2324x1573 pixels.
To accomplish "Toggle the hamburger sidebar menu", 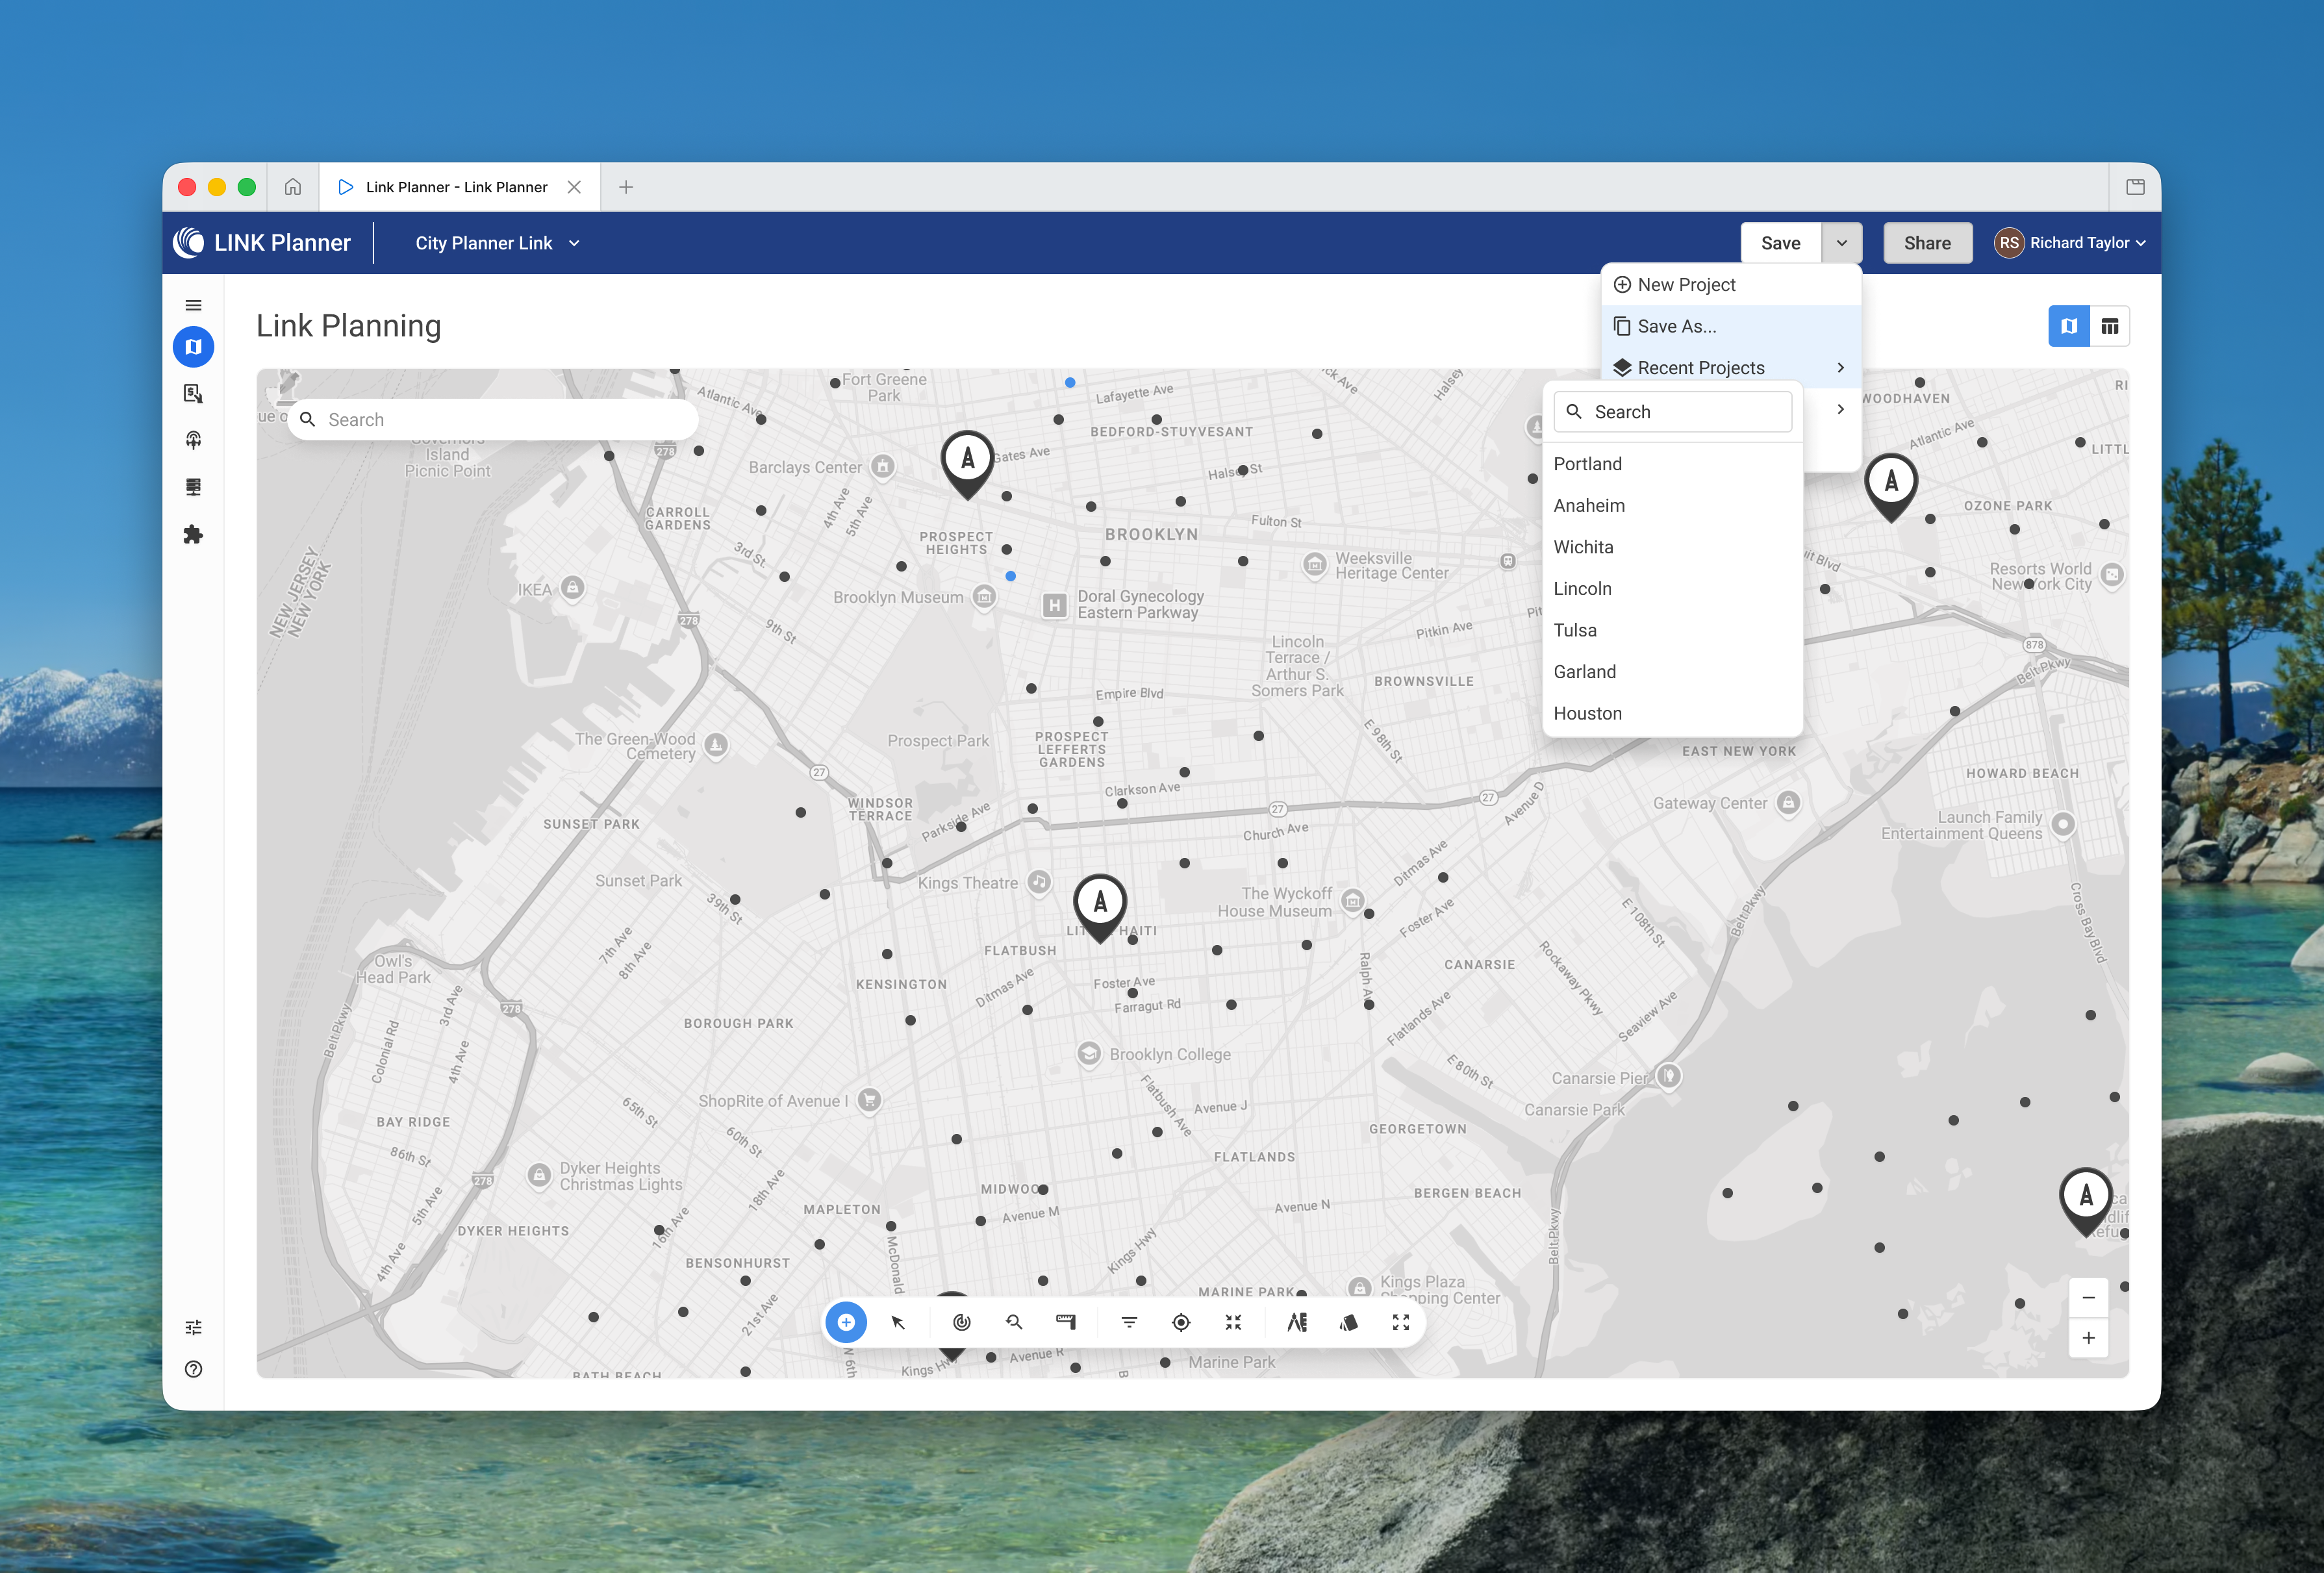I will tap(193, 305).
